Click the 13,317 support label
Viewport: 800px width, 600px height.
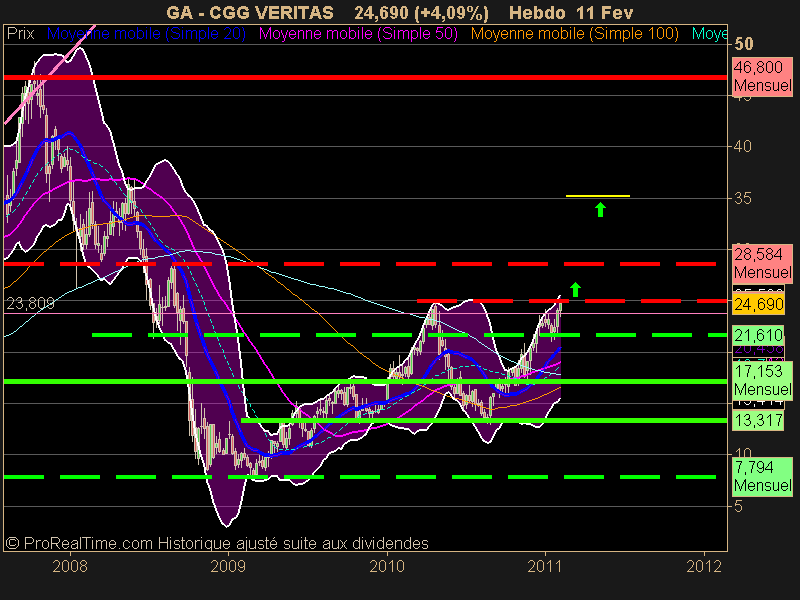[x=758, y=420]
